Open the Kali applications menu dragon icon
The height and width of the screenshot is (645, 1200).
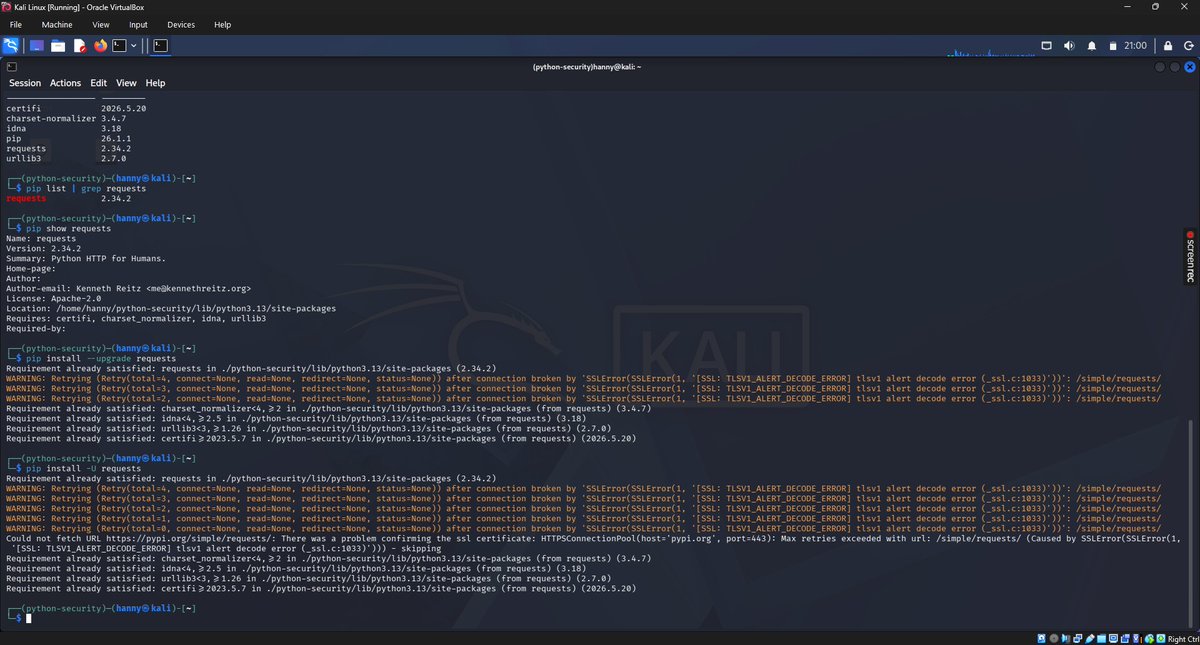coord(12,46)
